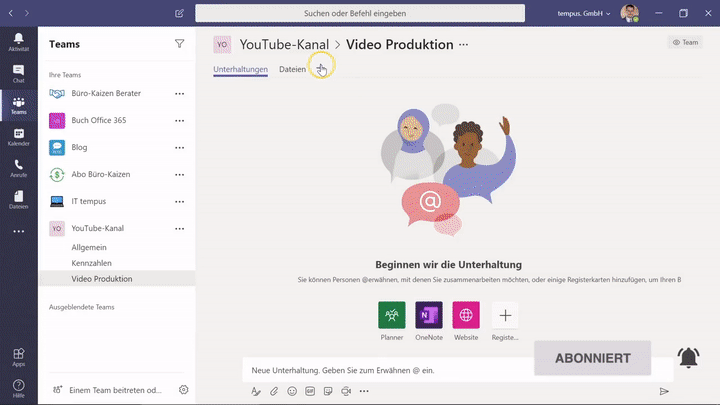Send message with the arrow icon
720x405 pixels.
664,391
